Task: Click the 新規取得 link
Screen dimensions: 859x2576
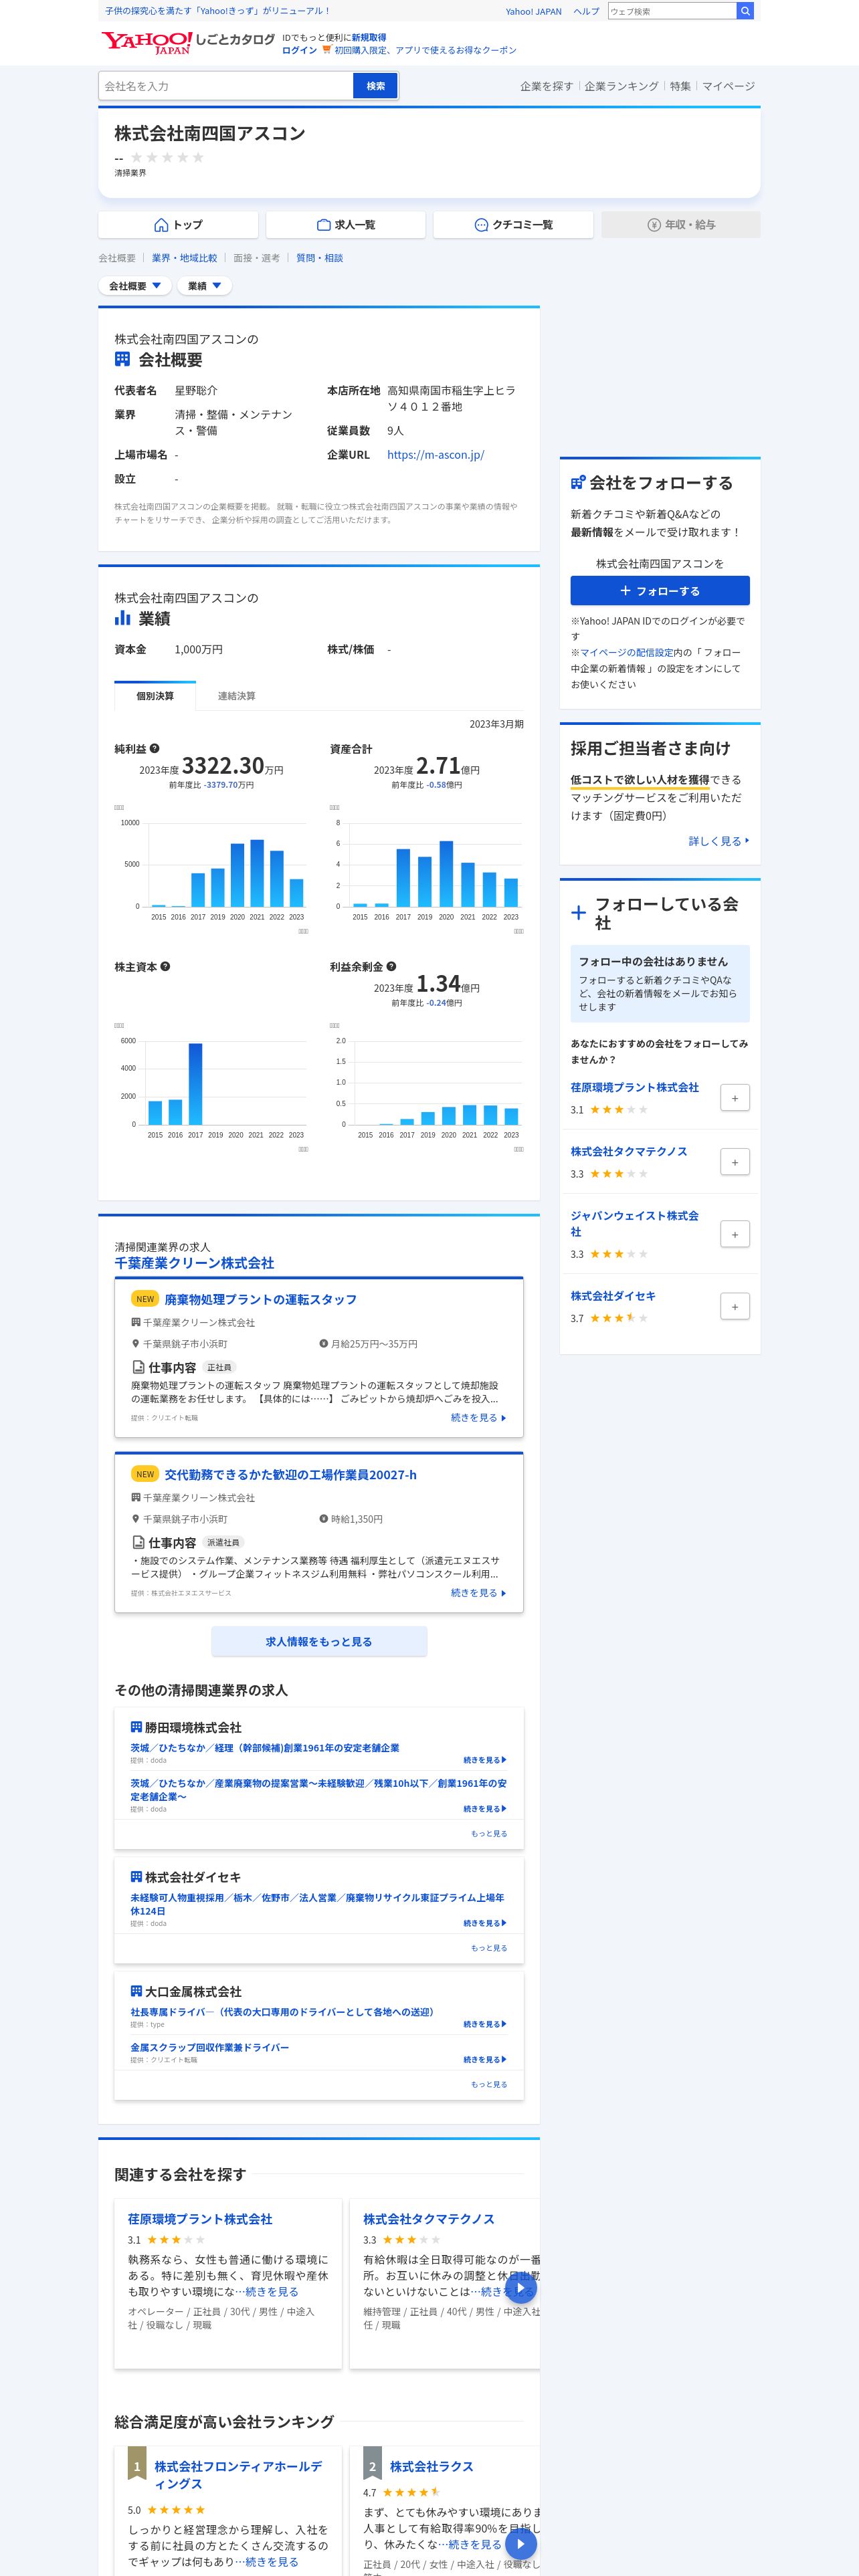Action: click(x=369, y=37)
